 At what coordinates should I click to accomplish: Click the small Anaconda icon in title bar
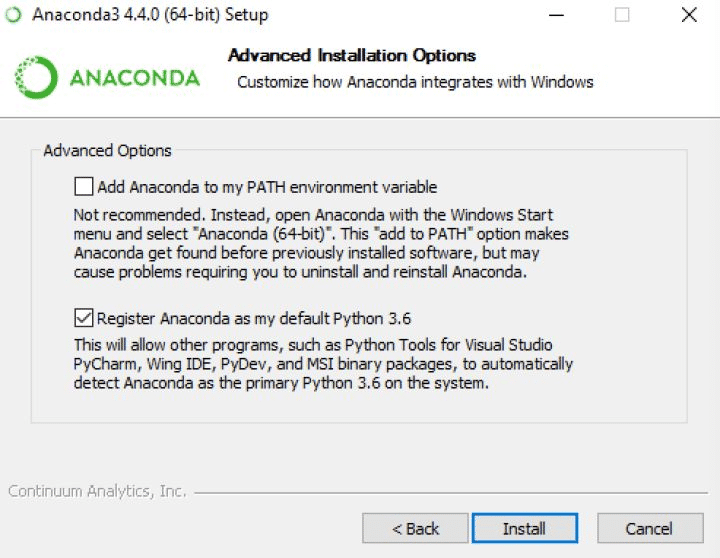(x=13, y=15)
